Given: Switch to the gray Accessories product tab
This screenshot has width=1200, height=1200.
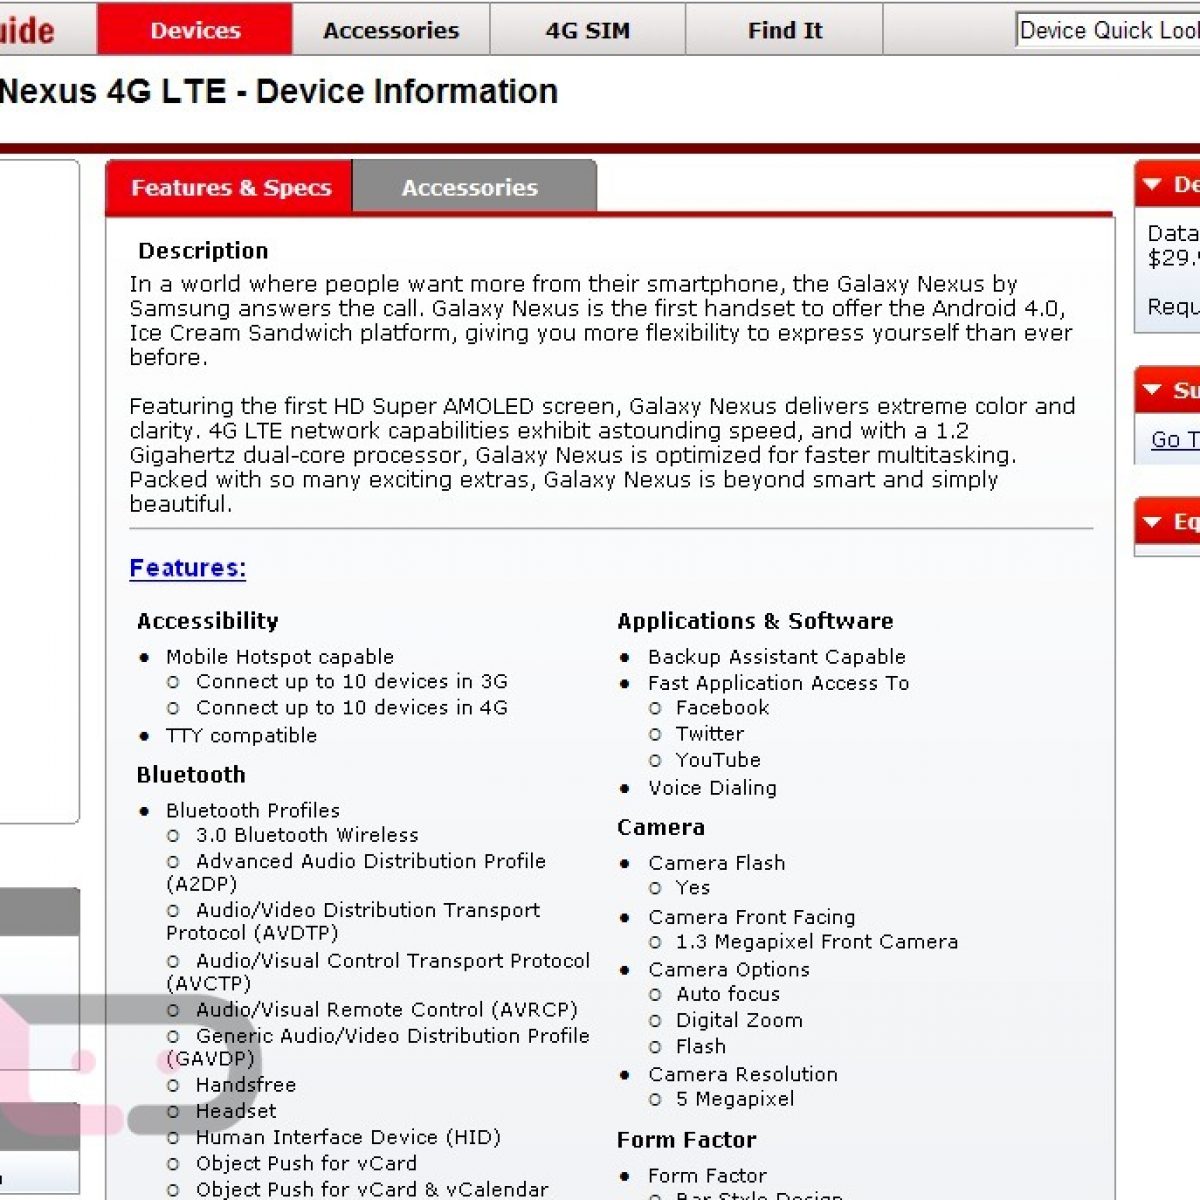Looking at the screenshot, I should [470, 188].
